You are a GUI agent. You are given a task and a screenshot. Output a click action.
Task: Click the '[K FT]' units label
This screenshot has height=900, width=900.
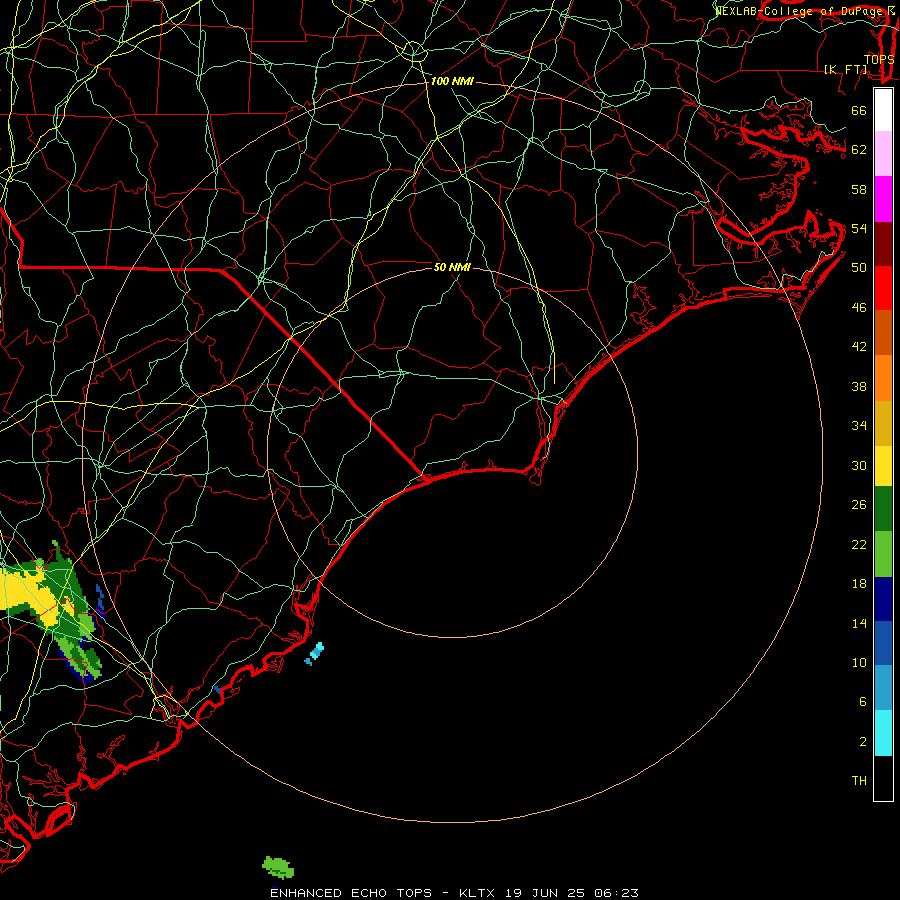846,69
